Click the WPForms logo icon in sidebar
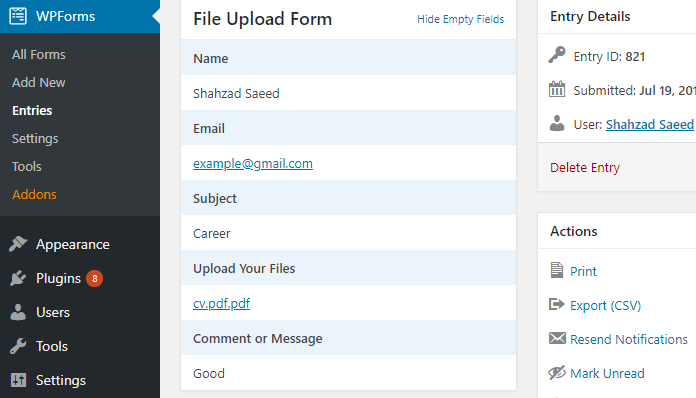 [x=18, y=16]
